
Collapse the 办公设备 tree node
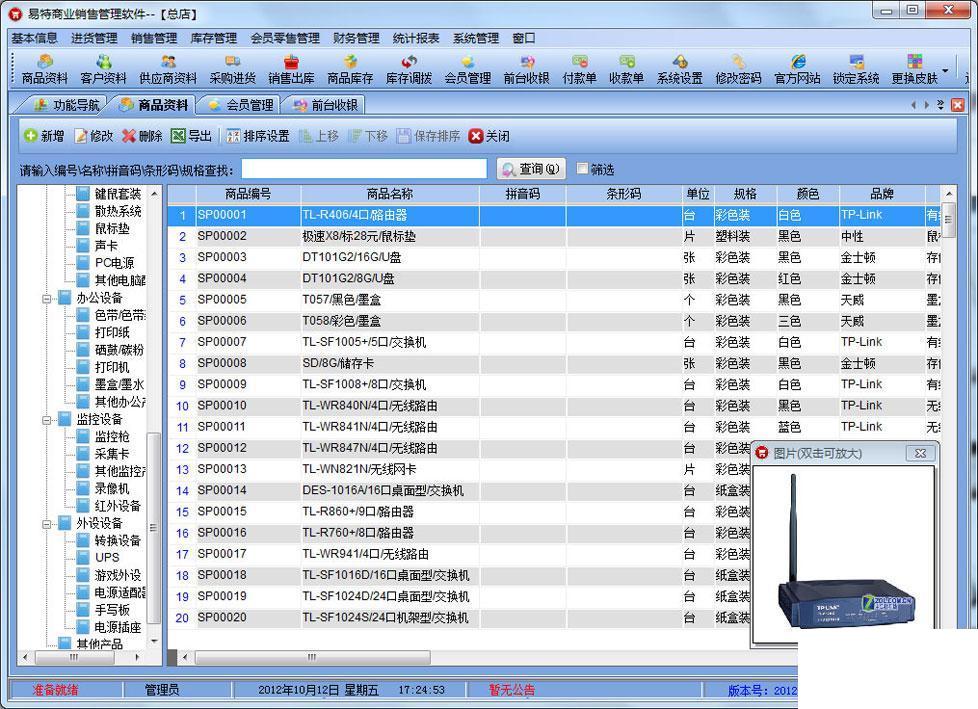pos(47,298)
